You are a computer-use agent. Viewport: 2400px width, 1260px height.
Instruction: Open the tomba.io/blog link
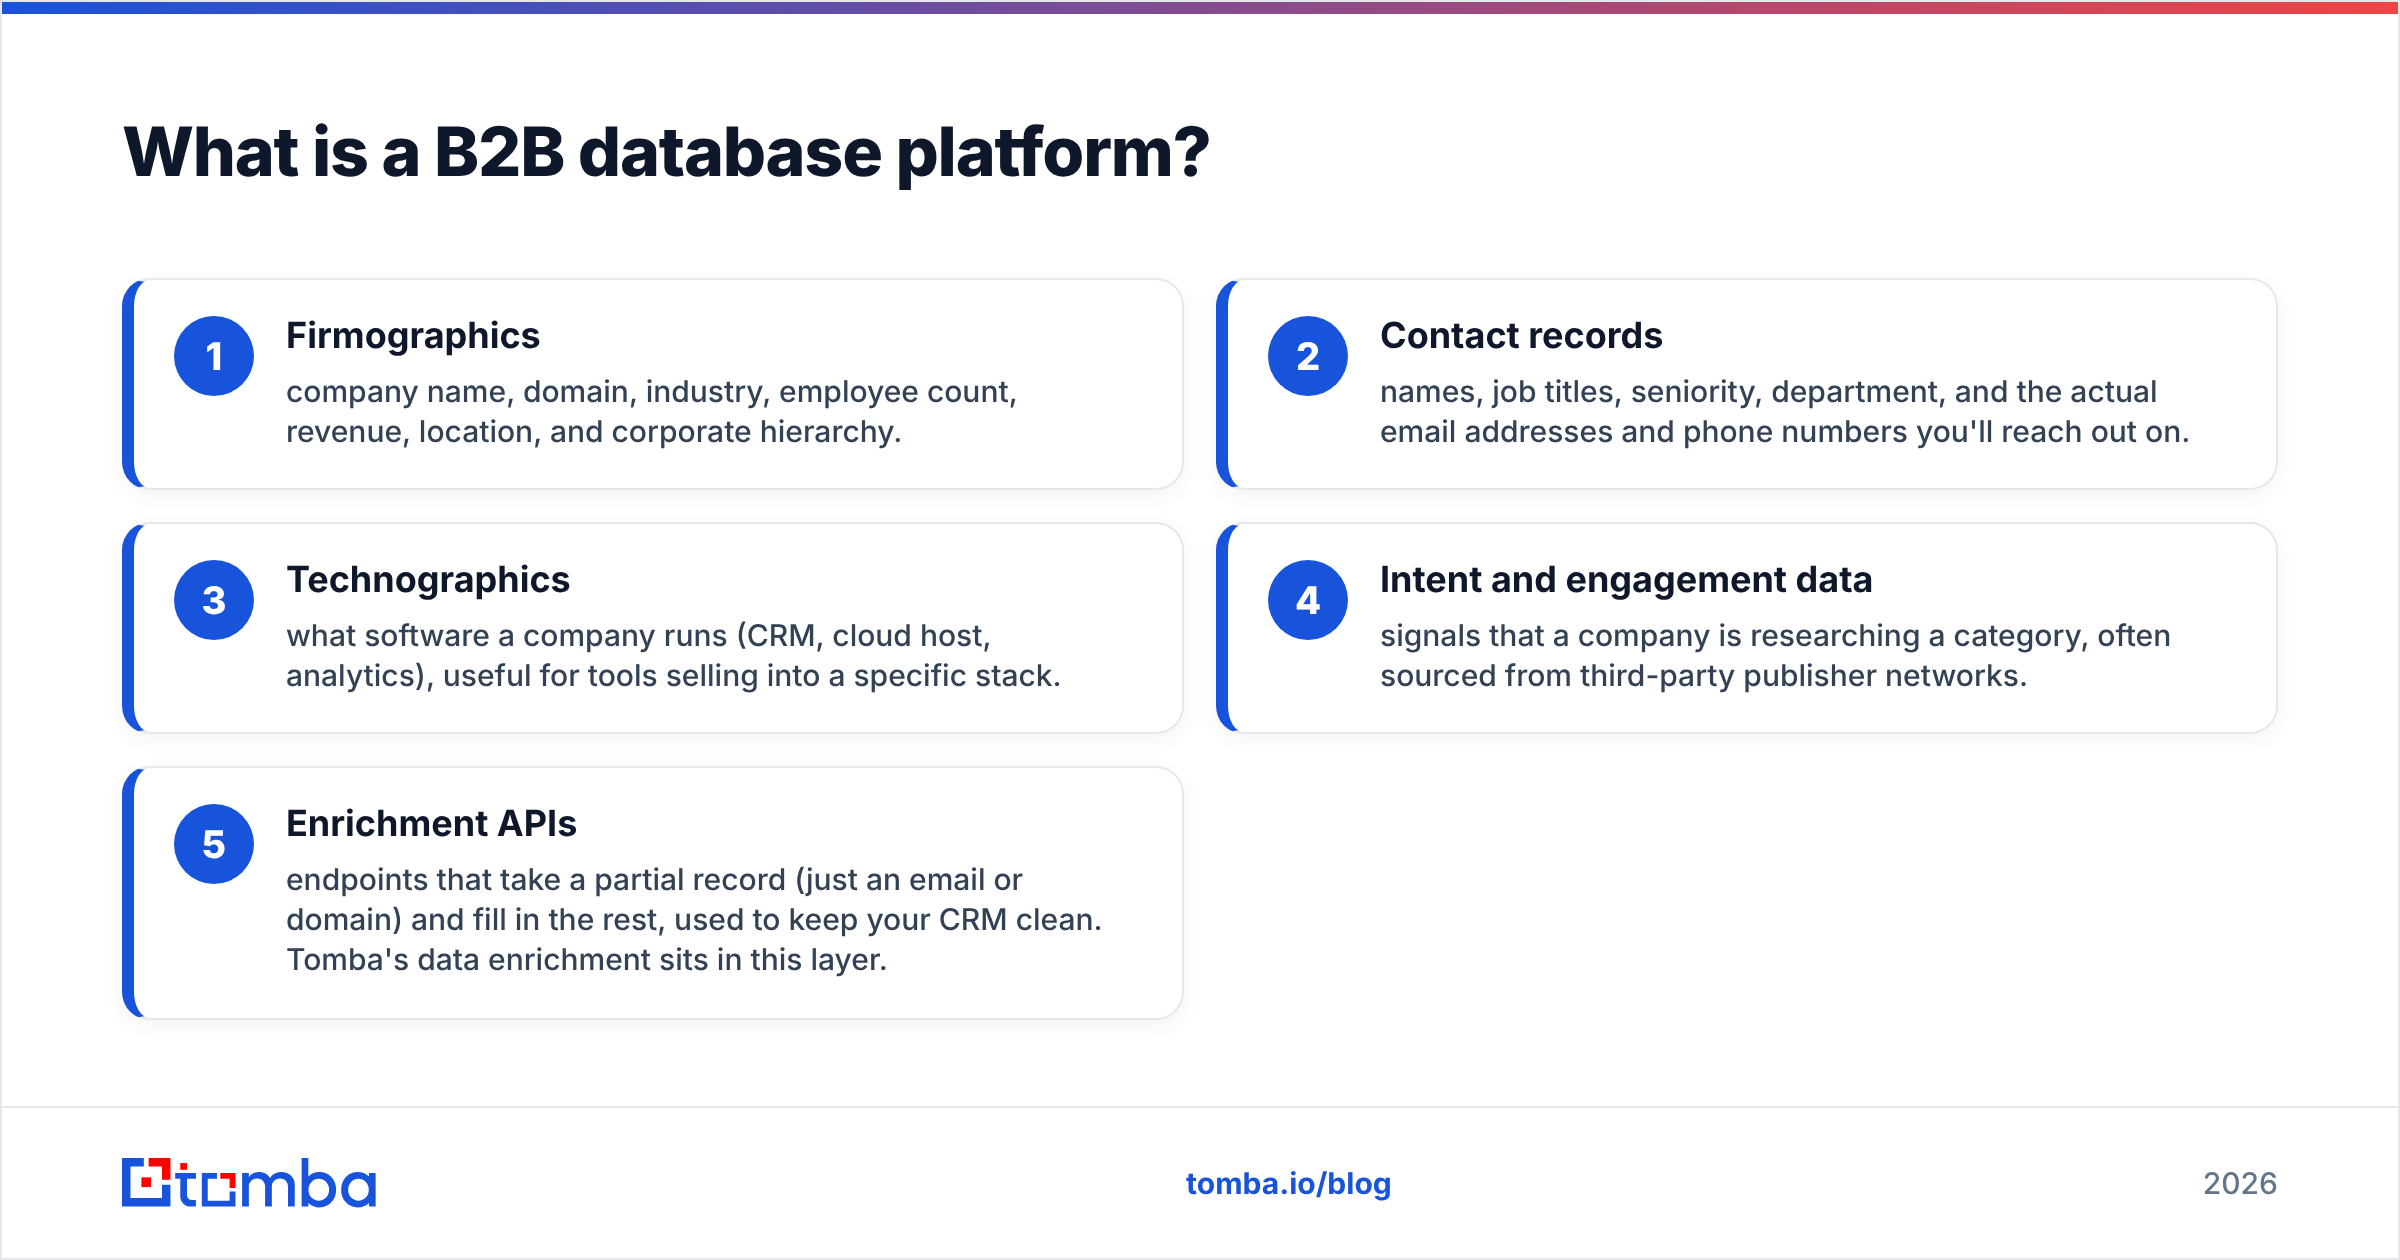coord(1288,1184)
